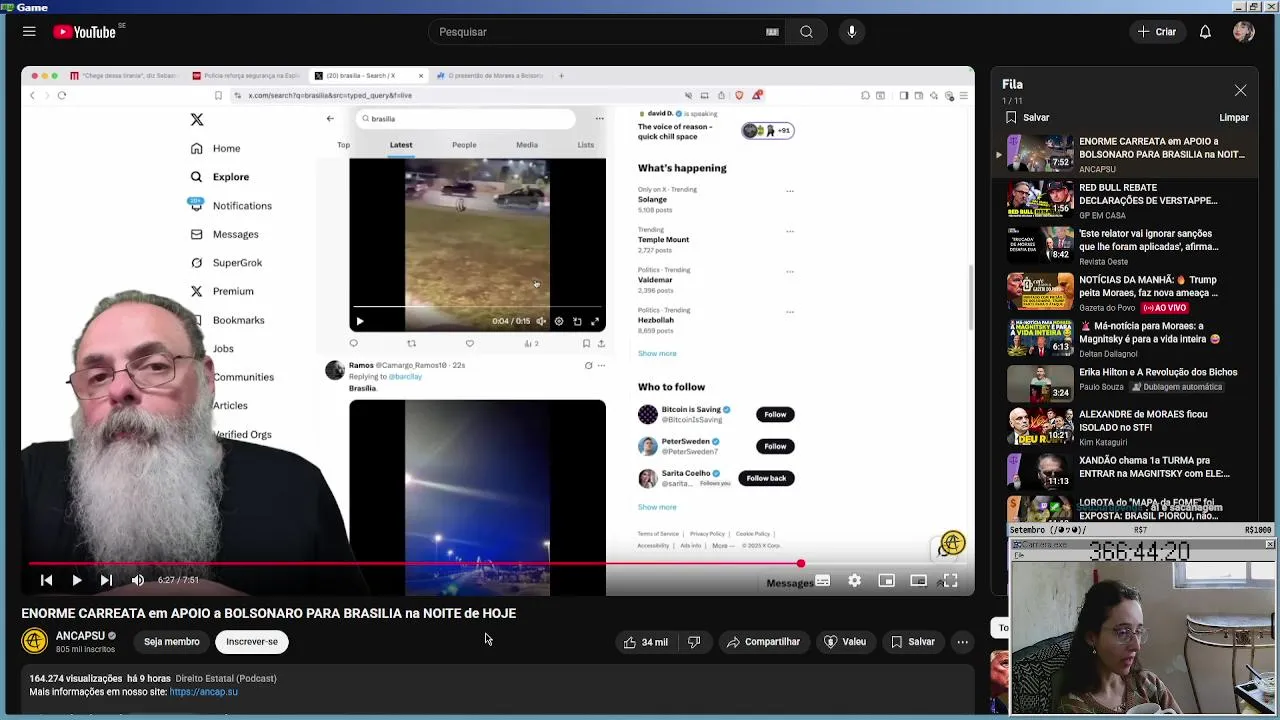Play the embedded tweet video
The image size is (1280, 720).
pyautogui.click(x=360, y=322)
